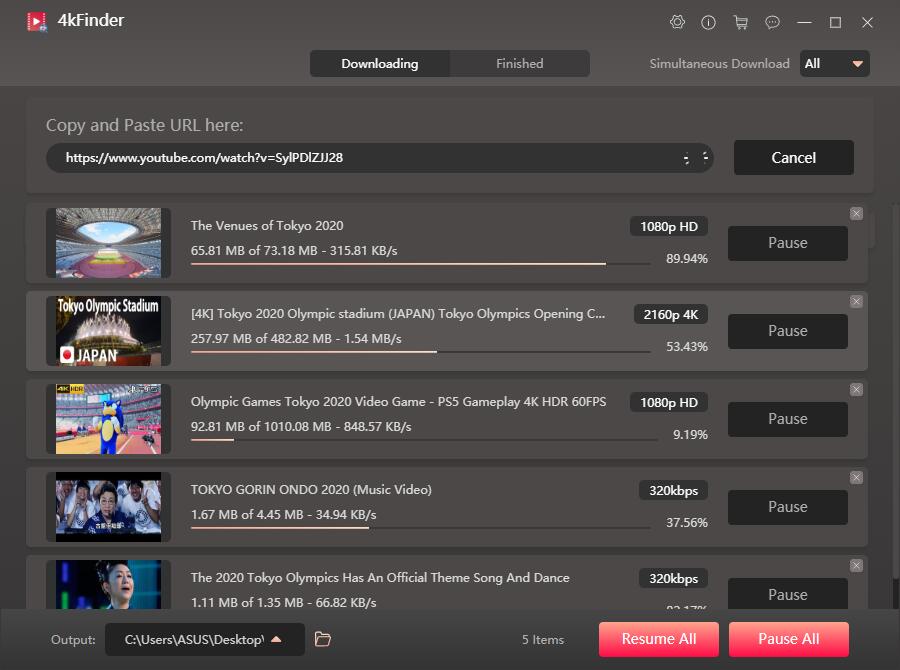The height and width of the screenshot is (670, 900).
Task: Expand the output path dropdown
Action: [276, 639]
